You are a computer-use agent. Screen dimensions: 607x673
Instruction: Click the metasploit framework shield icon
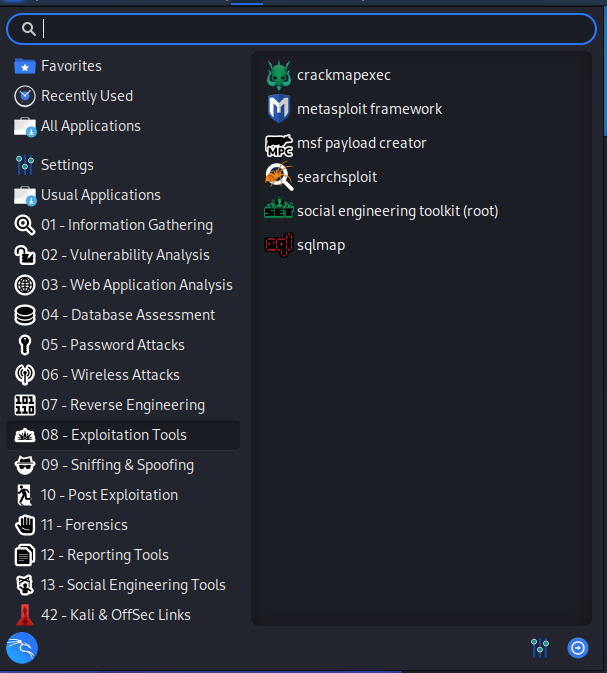(x=279, y=109)
